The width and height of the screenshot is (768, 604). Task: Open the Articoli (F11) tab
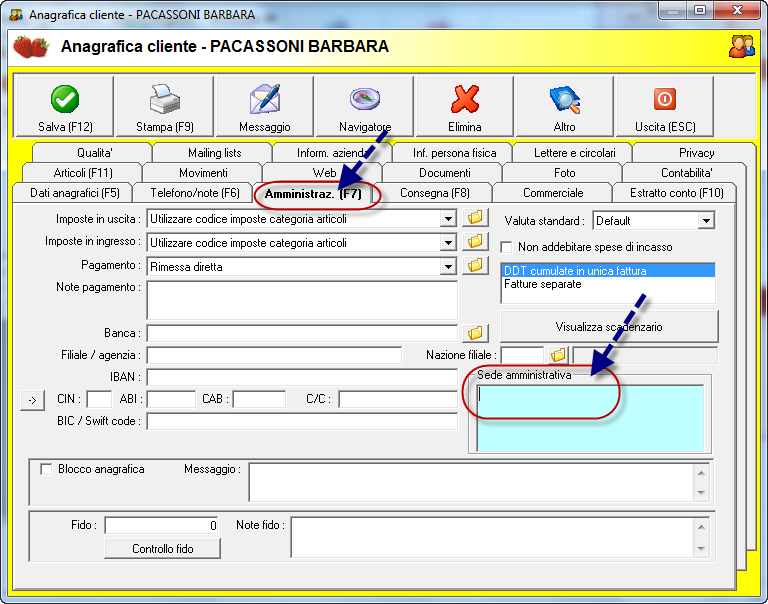(x=83, y=173)
